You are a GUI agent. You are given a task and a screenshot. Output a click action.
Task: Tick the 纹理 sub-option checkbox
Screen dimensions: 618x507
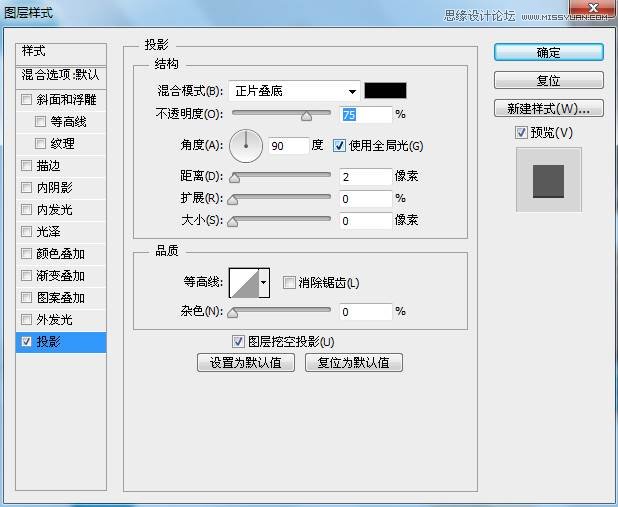click(x=40, y=143)
